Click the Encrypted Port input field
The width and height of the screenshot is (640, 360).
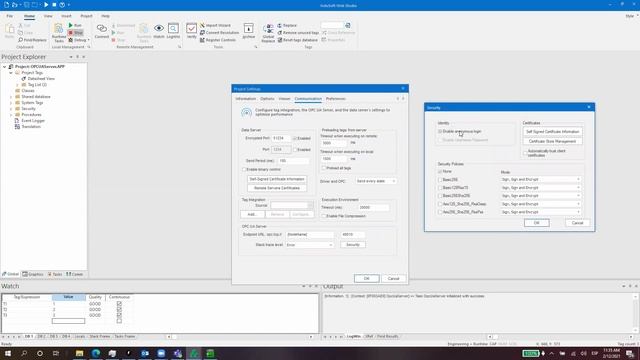[281, 138]
